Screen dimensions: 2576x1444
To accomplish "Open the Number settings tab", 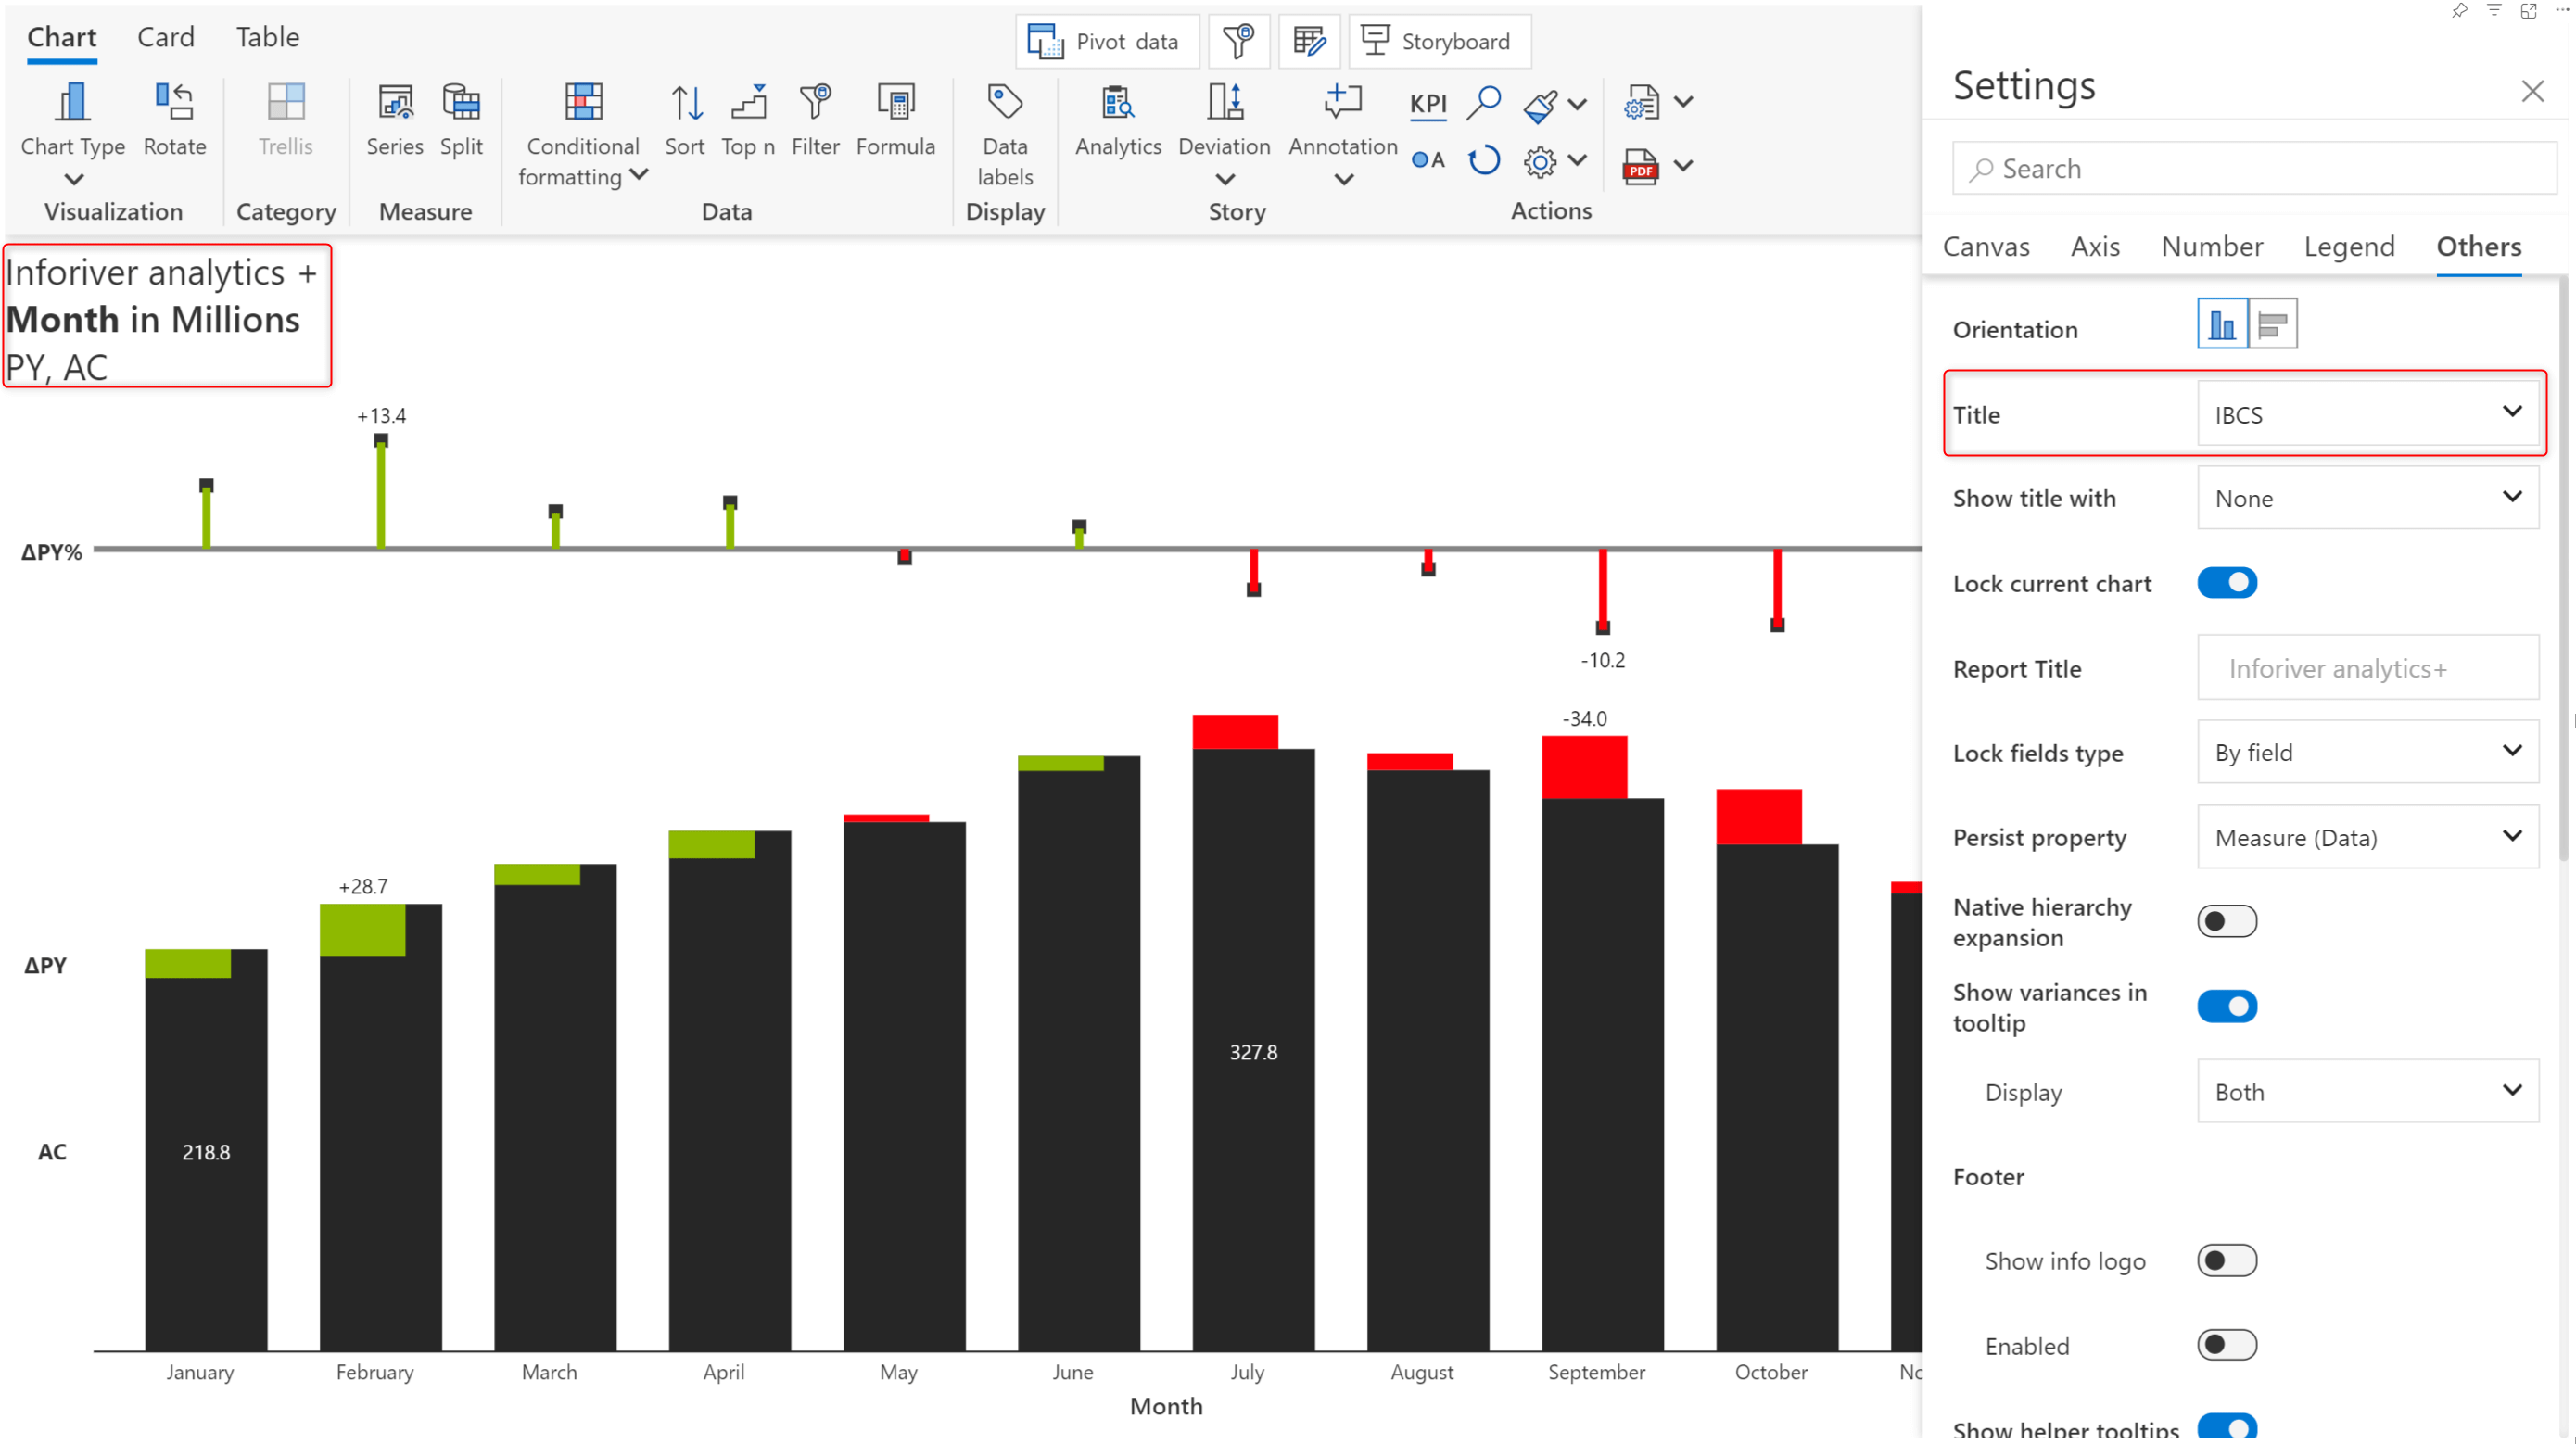I will (x=2212, y=246).
